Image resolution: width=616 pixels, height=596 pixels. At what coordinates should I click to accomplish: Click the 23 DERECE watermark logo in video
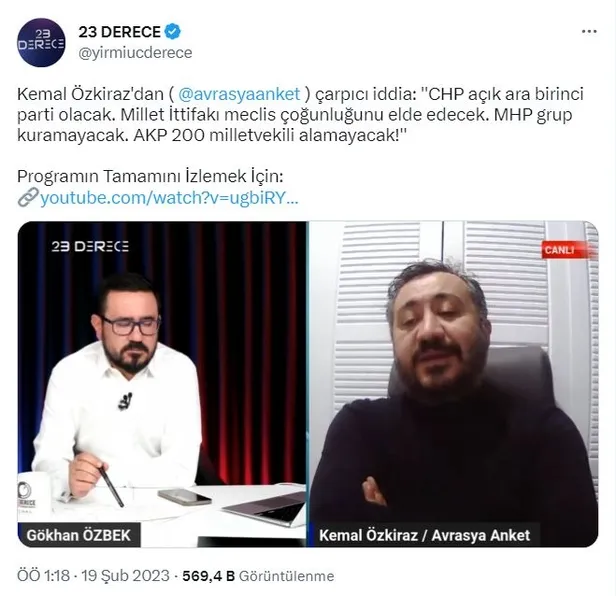click(90, 246)
